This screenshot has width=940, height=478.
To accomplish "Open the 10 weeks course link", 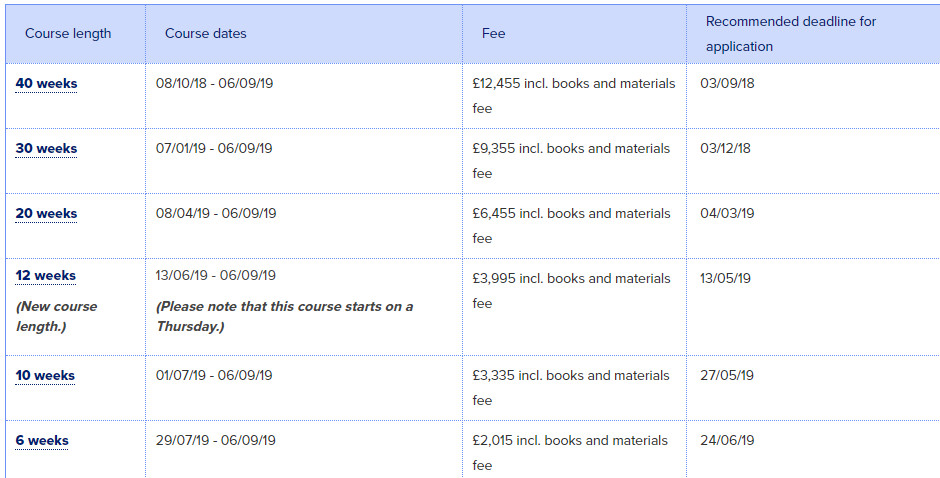I will (45, 375).
